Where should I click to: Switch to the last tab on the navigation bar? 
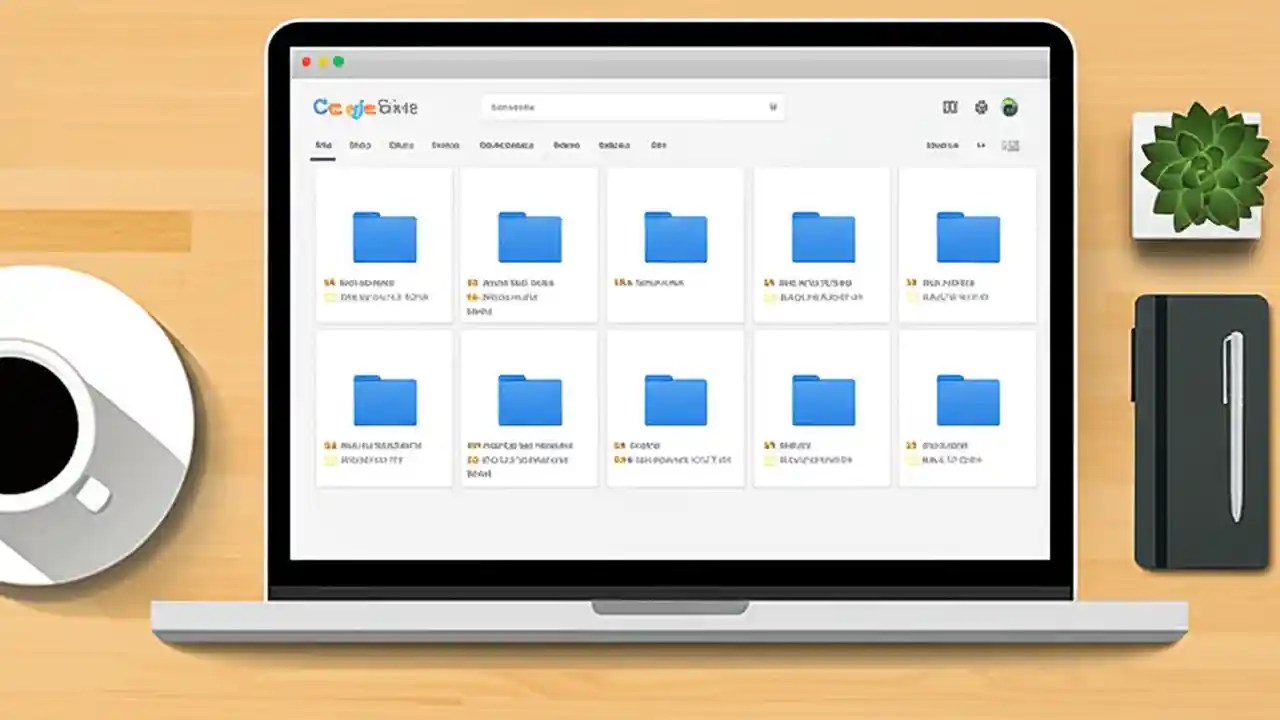click(x=658, y=145)
